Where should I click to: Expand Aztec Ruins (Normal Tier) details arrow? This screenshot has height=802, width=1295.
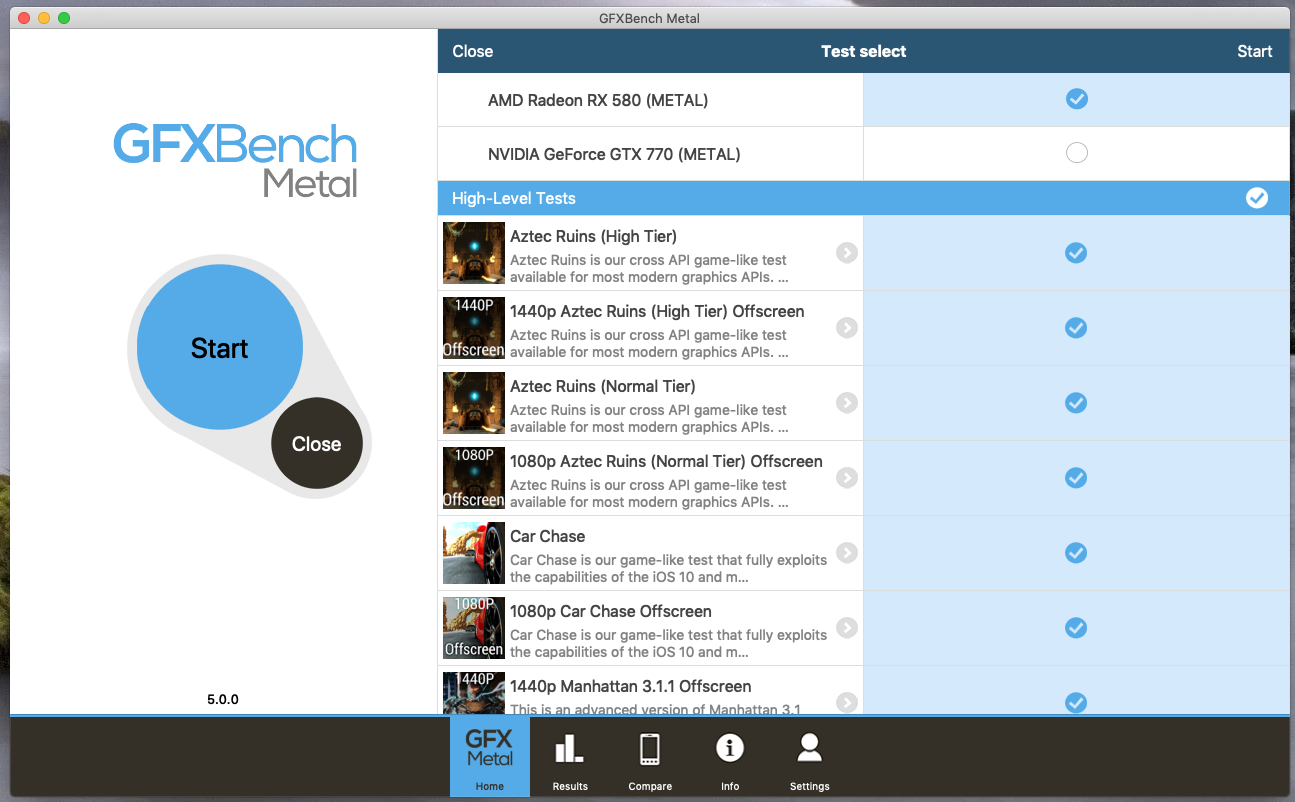847,403
